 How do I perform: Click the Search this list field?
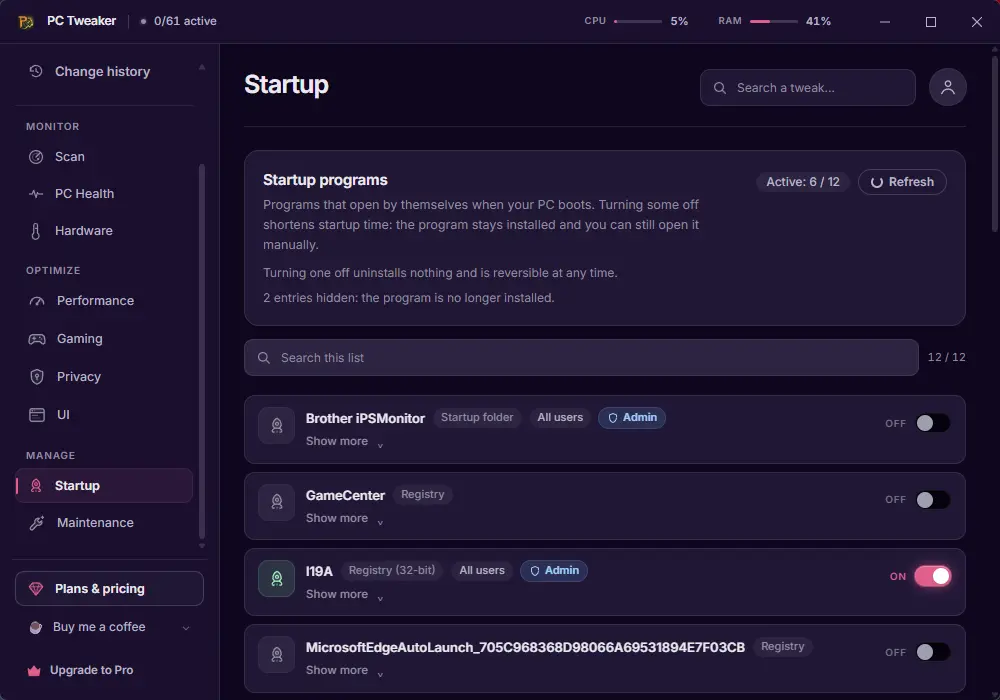[x=581, y=358]
